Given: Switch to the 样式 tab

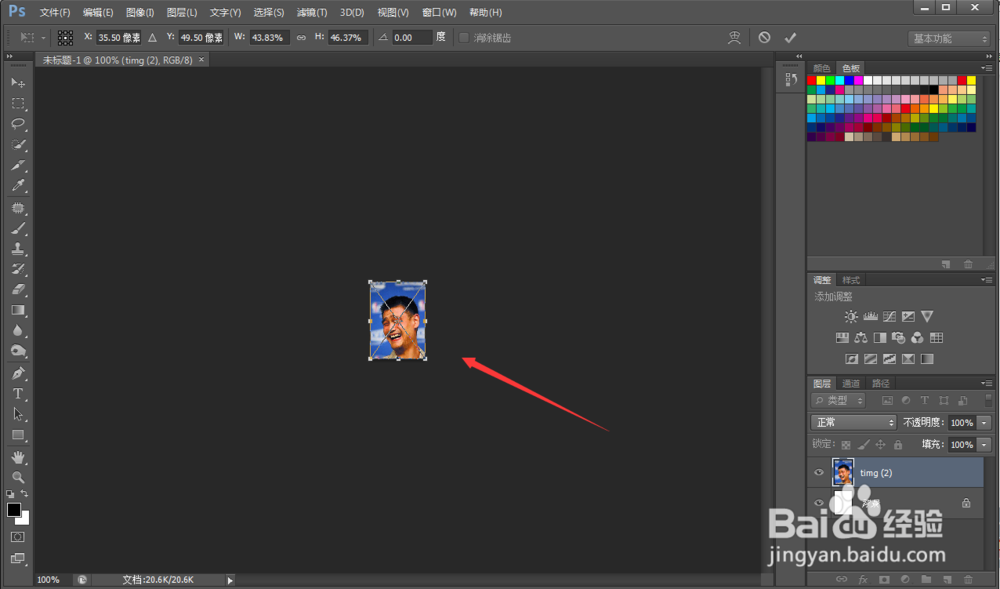Looking at the screenshot, I should coord(851,280).
